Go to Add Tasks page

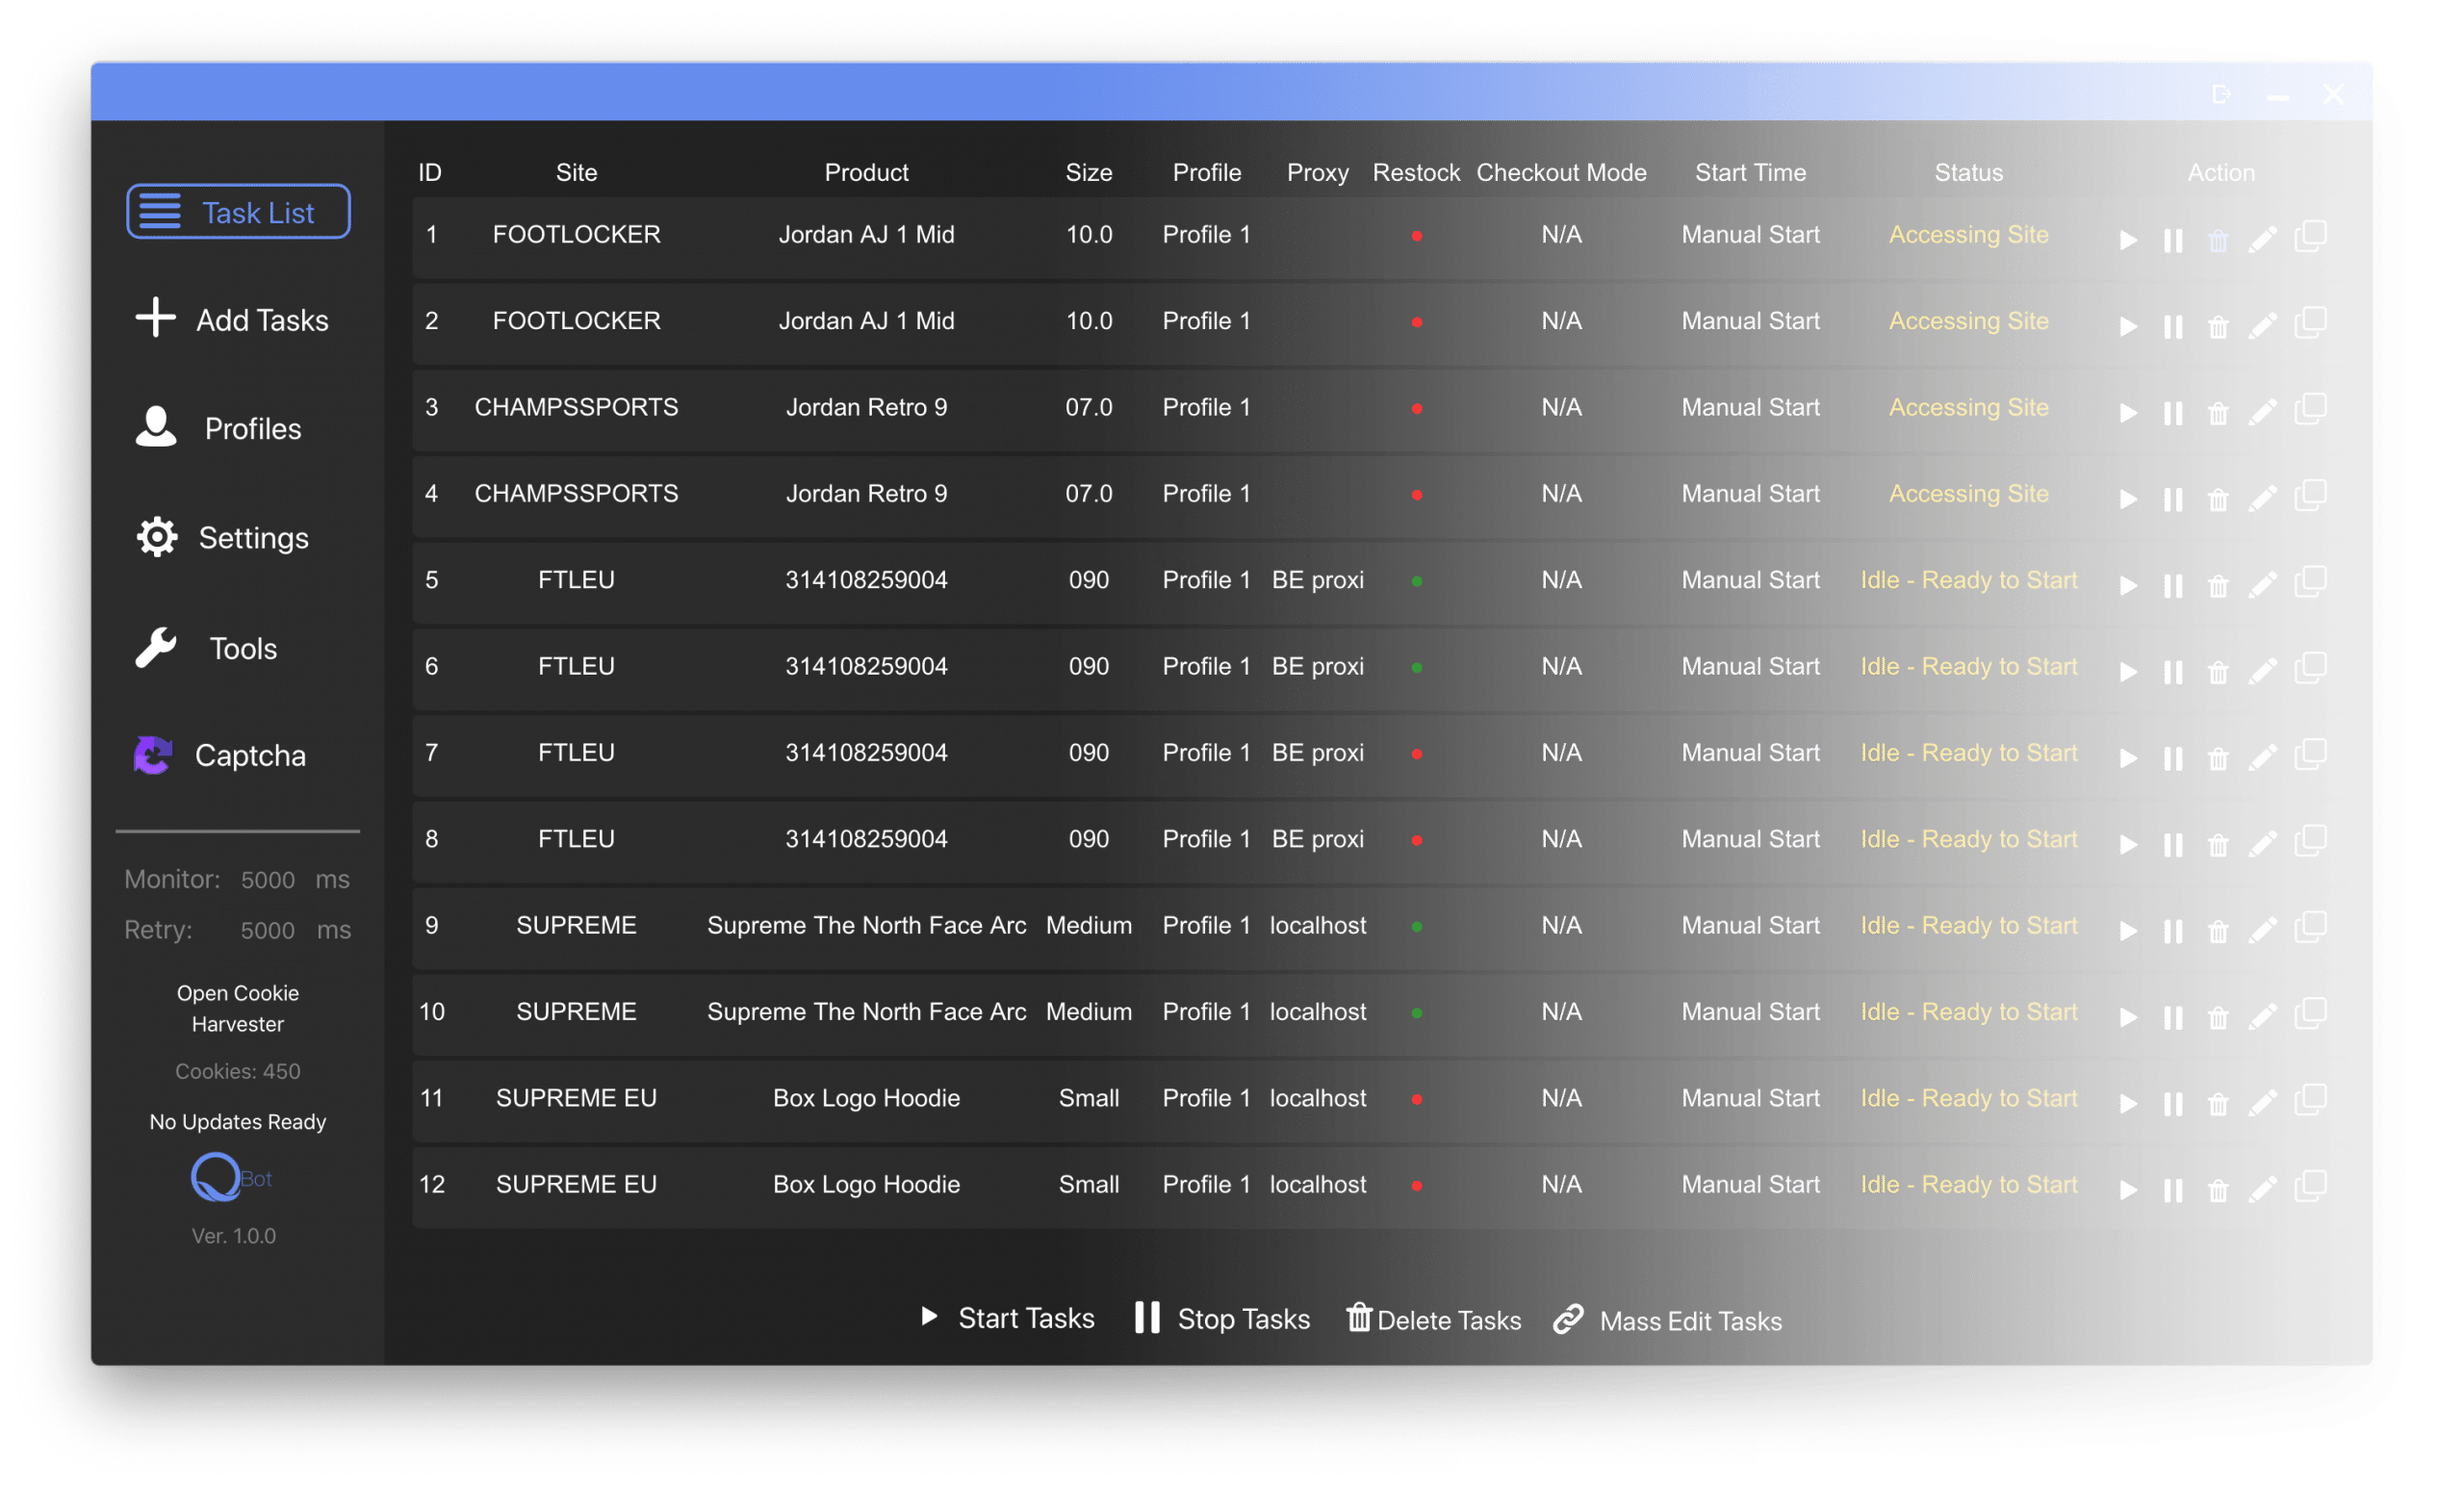click(232, 319)
